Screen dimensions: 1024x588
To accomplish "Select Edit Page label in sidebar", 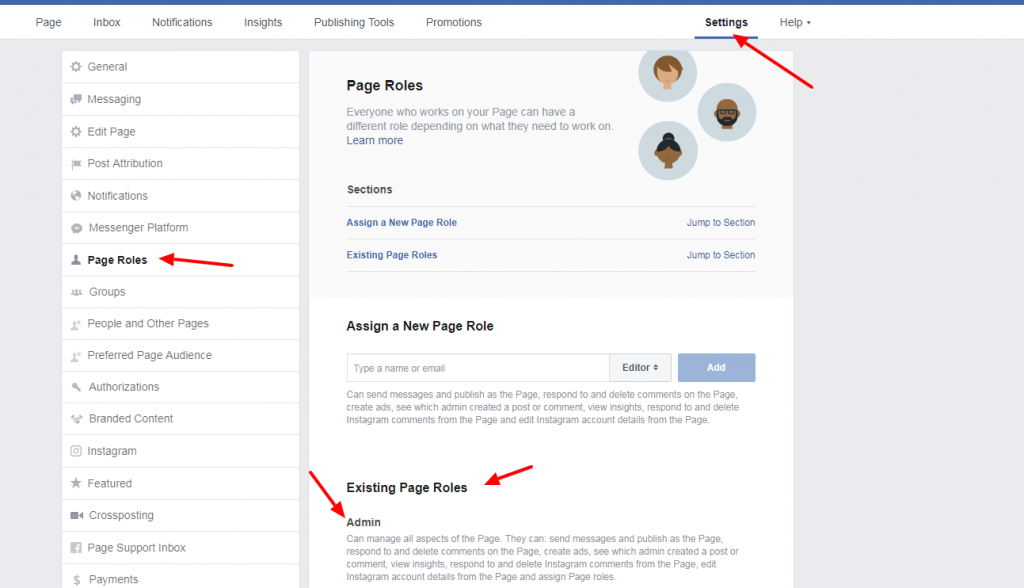I will (112, 131).
